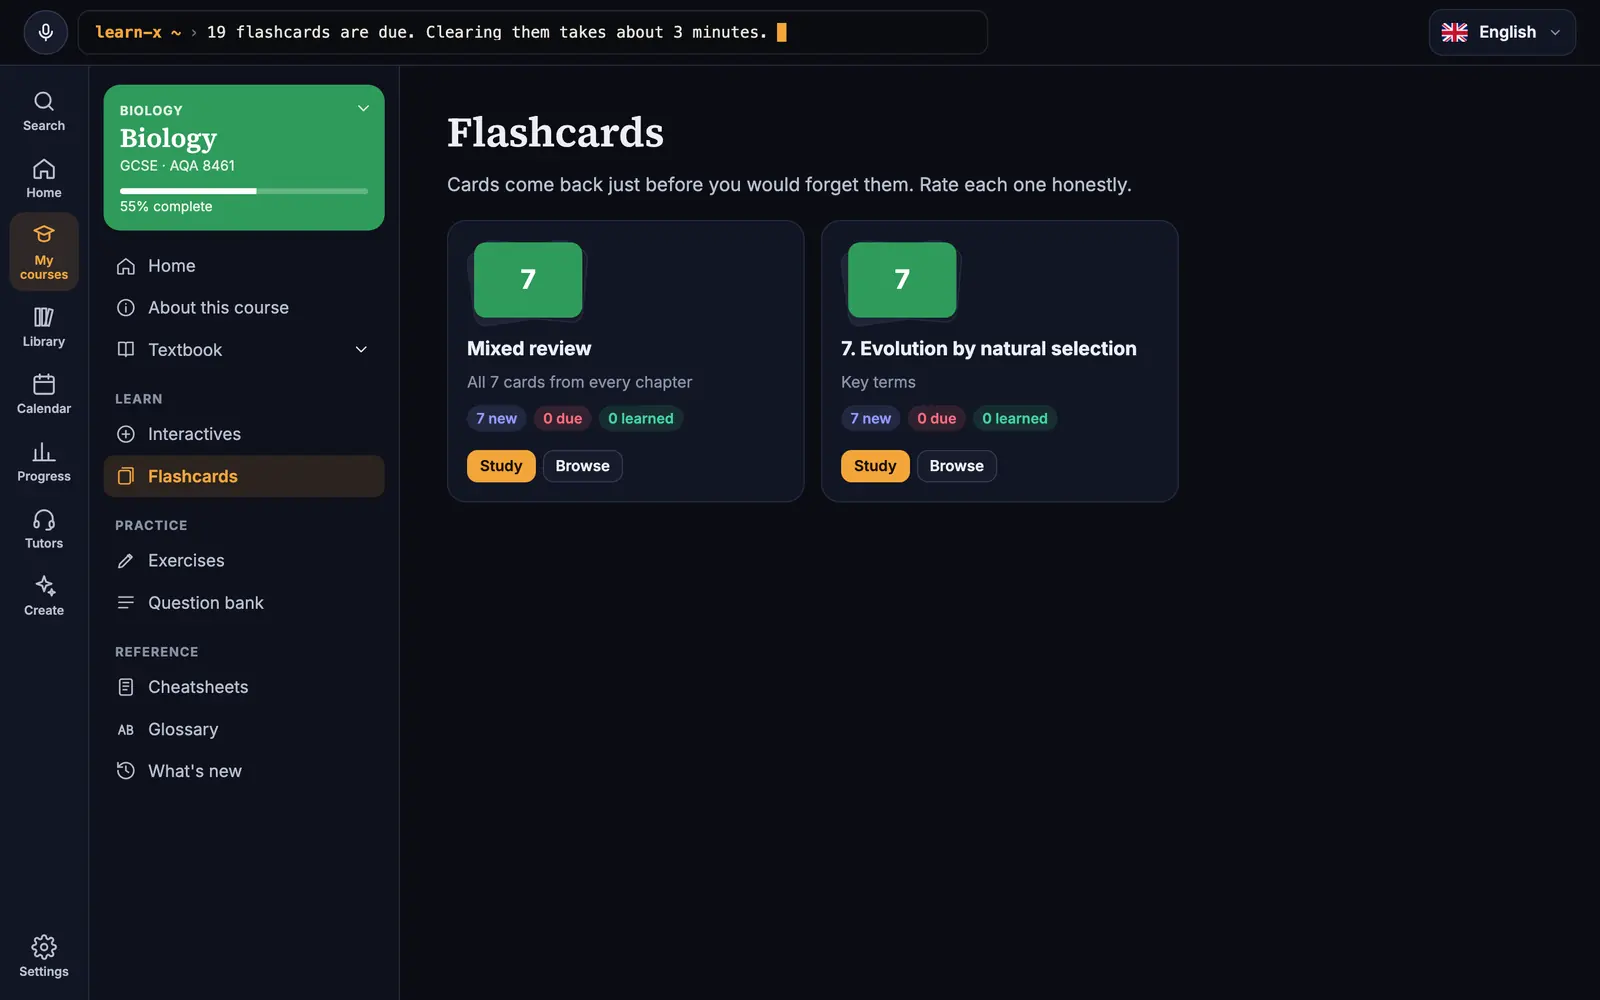The image size is (1600, 1000).
Task: Click the Mixed review green card stack
Action: tap(528, 281)
